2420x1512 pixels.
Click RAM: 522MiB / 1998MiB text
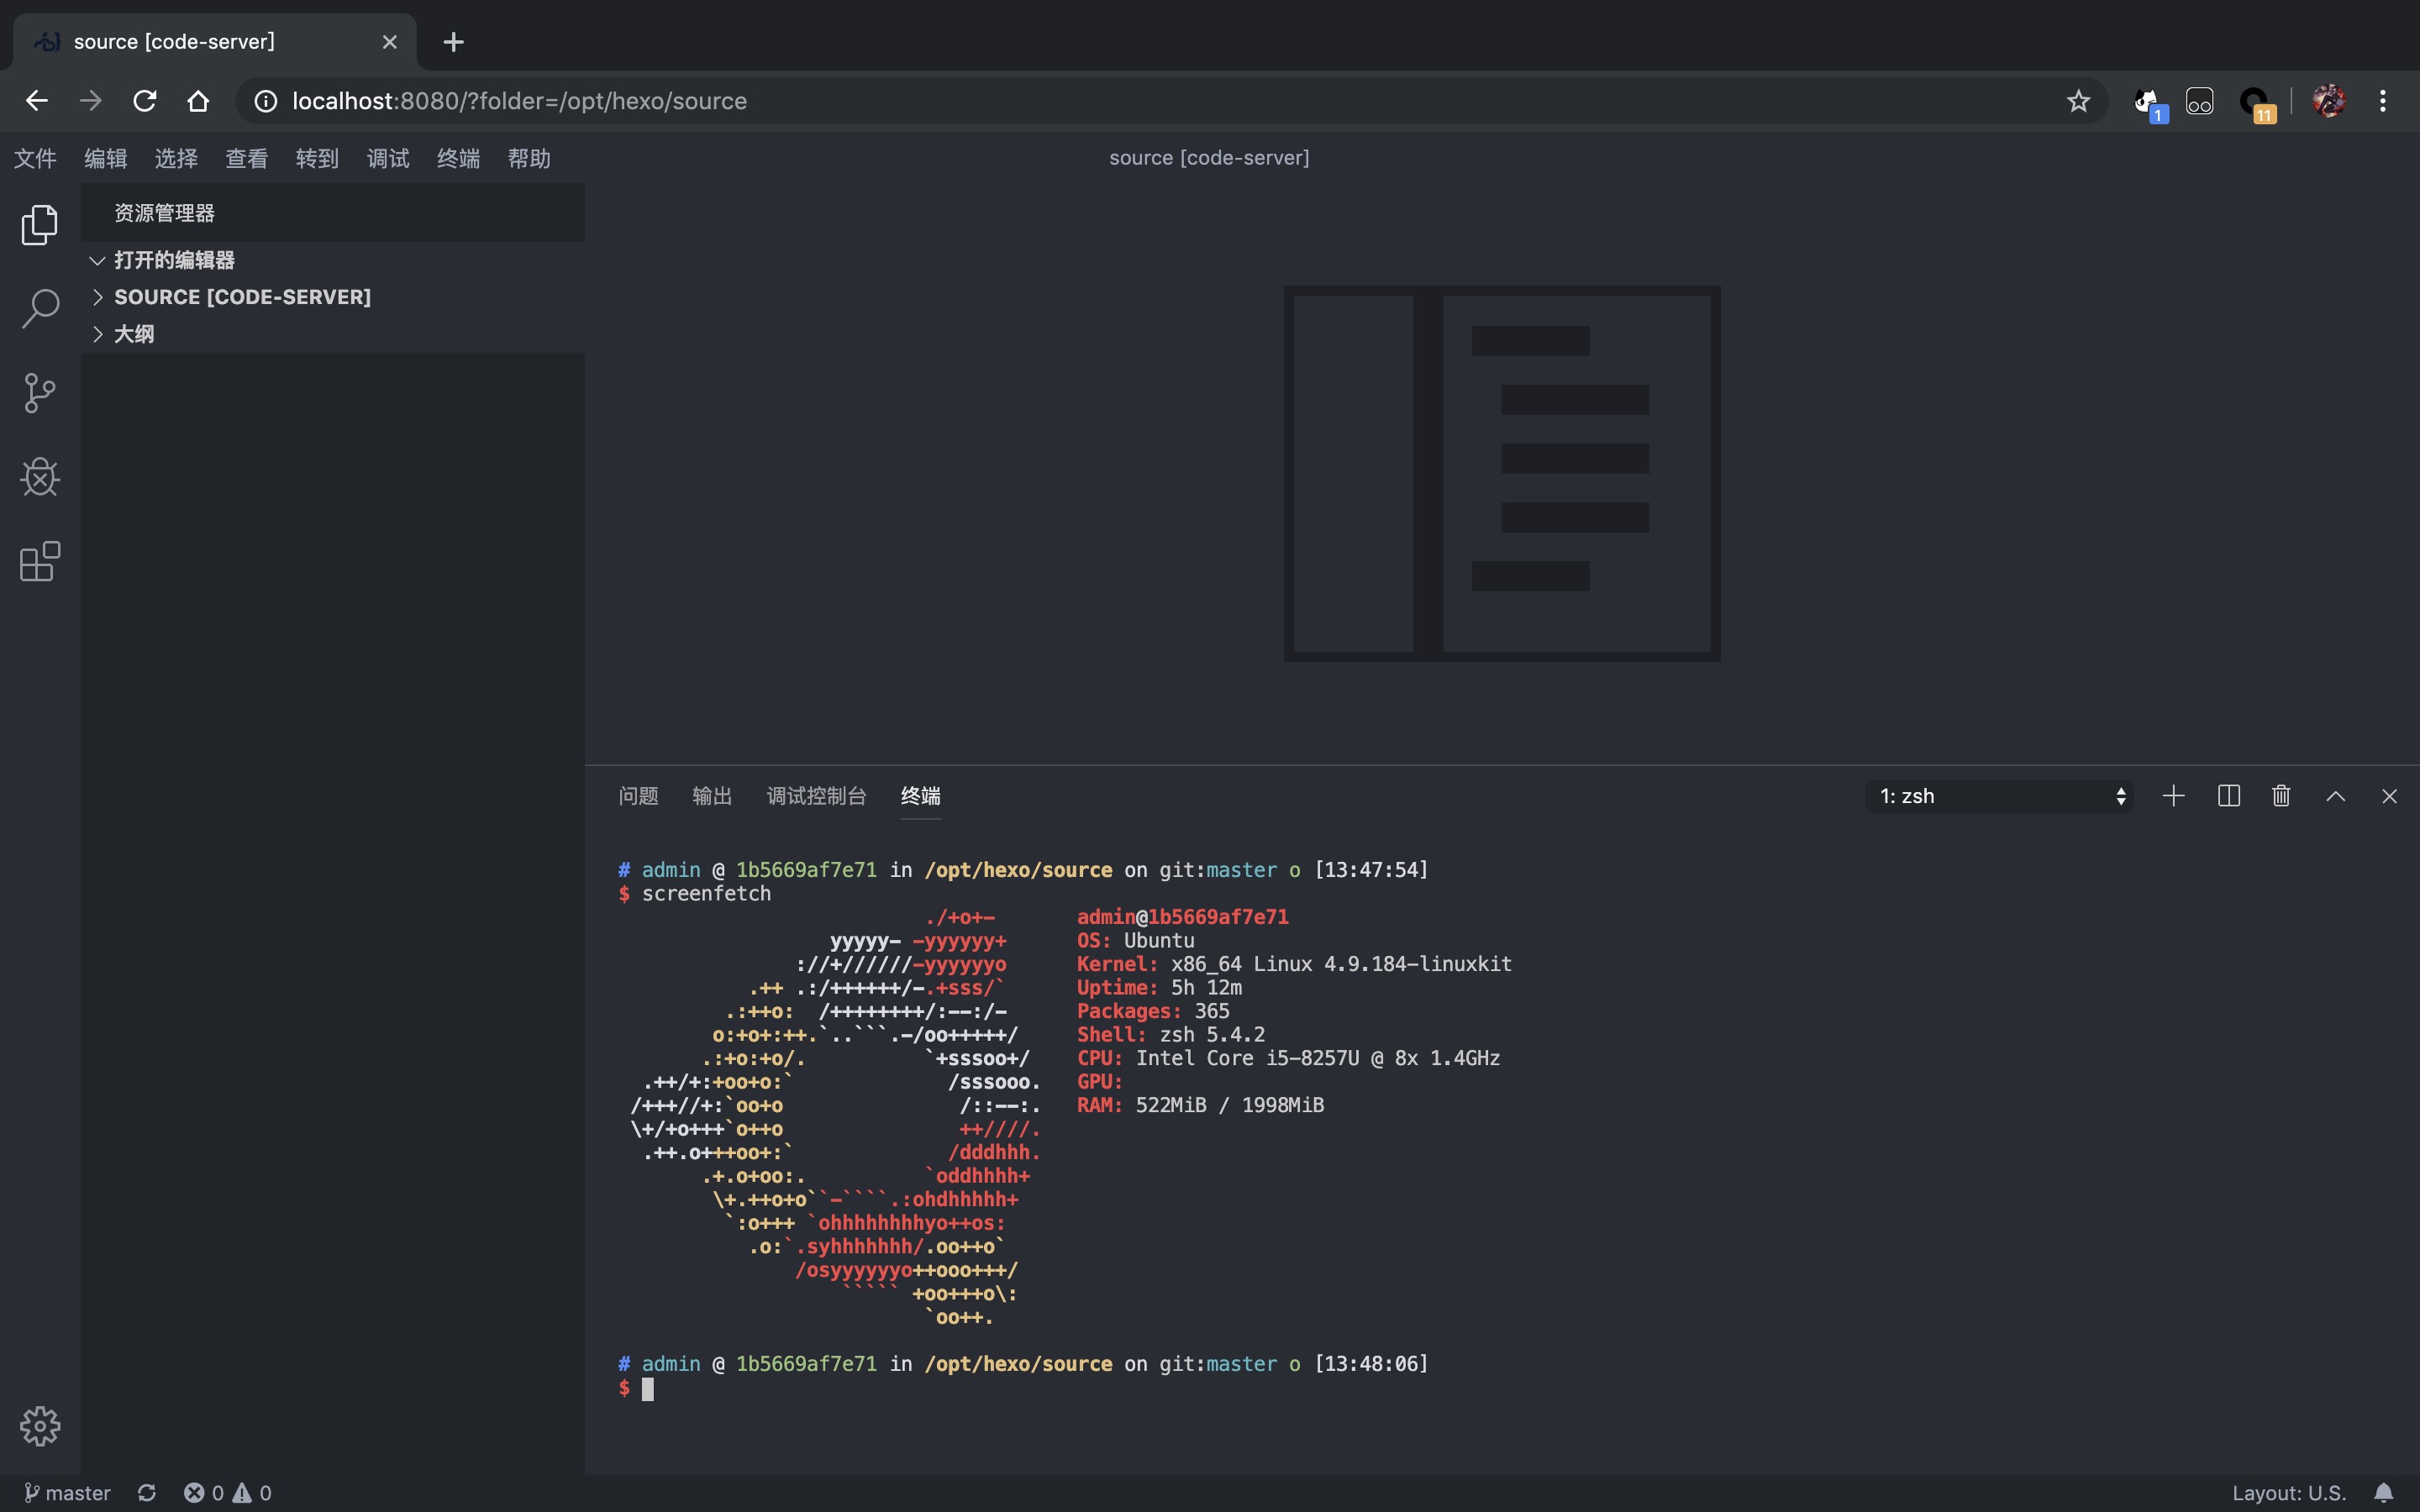tap(1200, 1105)
